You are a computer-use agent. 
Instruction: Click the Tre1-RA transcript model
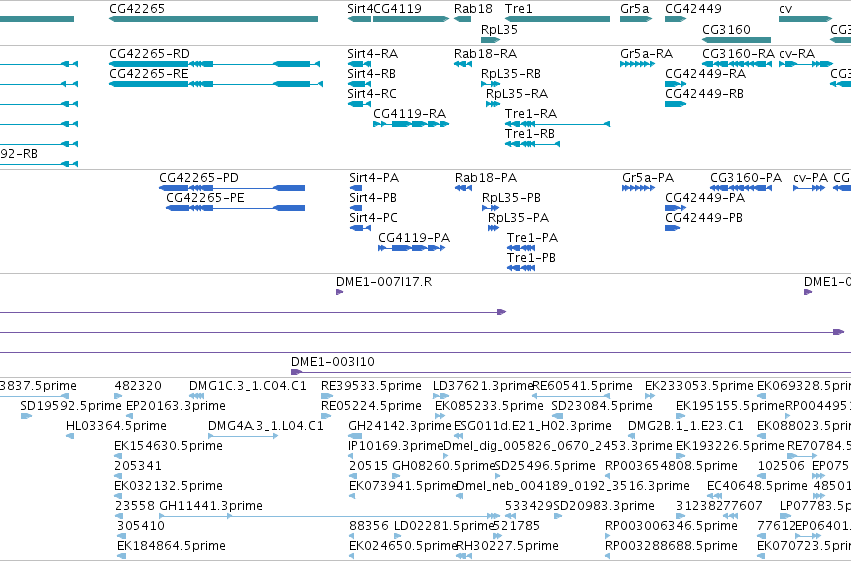(x=557, y=124)
